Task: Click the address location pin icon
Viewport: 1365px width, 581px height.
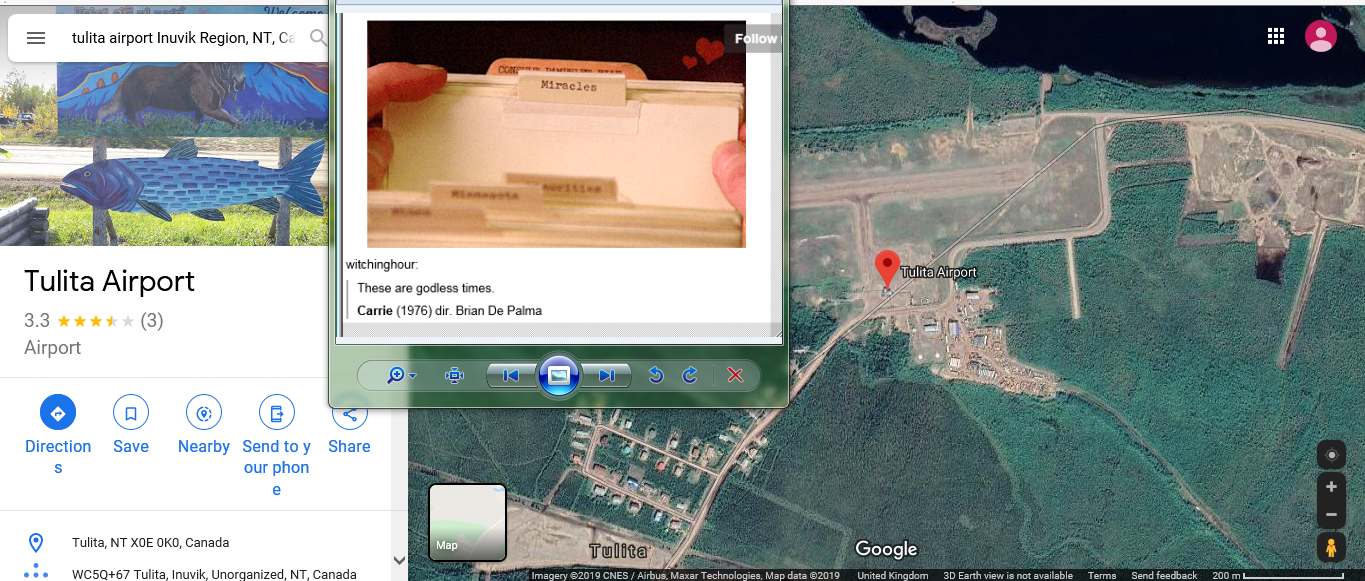Action: click(x=36, y=543)
